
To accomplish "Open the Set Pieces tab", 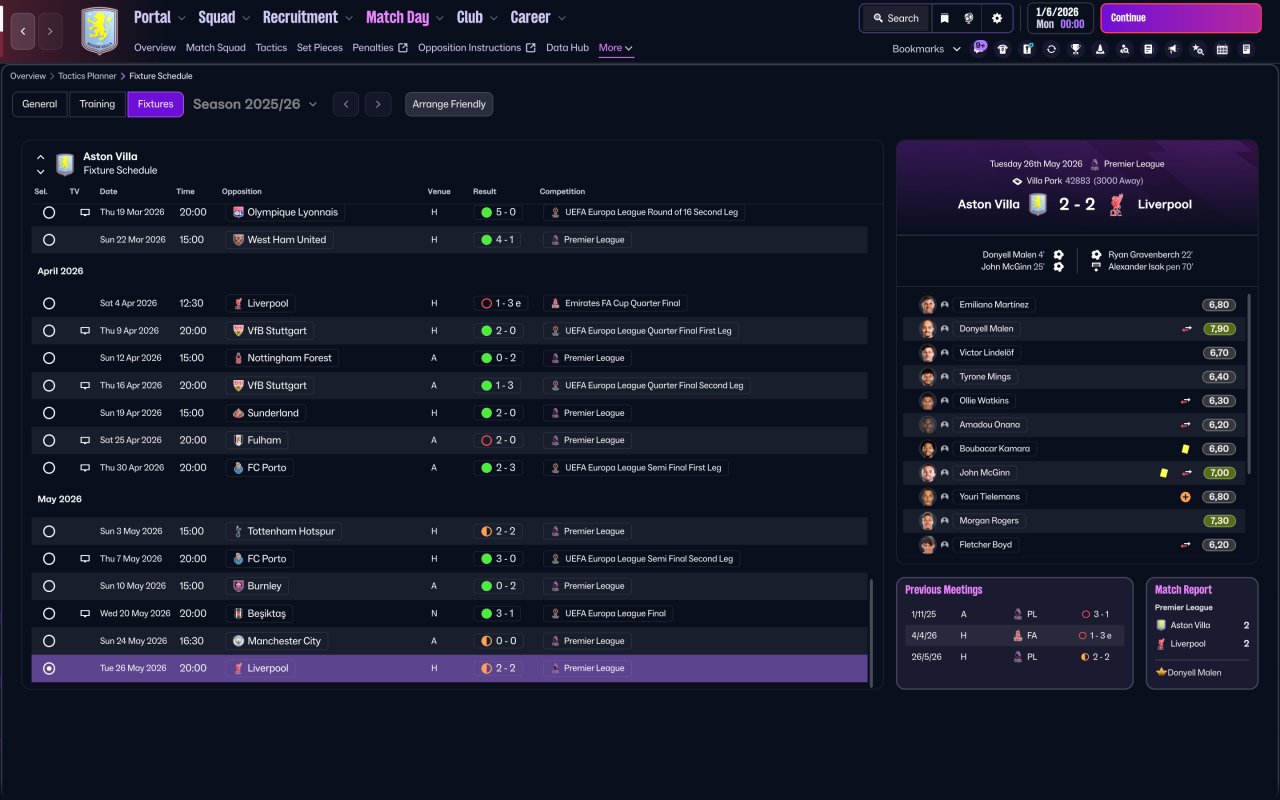I will pos(320,48).
